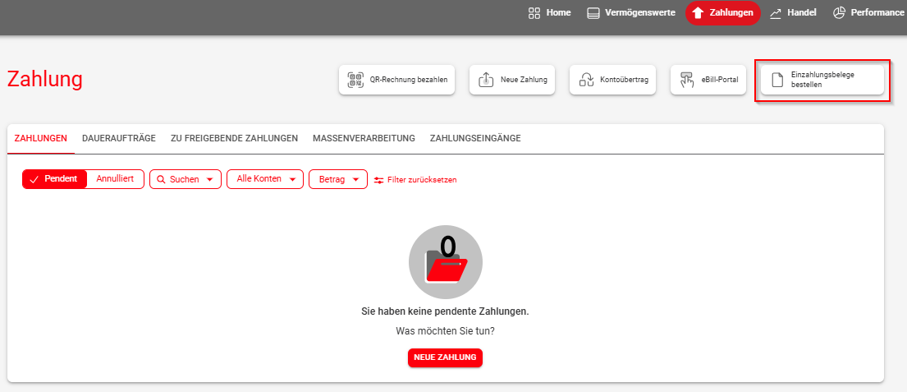The height and width of the screenshot is (392, 907).
Task: Switch to the Annulliert filter
Action: click(x=115, y=179)
